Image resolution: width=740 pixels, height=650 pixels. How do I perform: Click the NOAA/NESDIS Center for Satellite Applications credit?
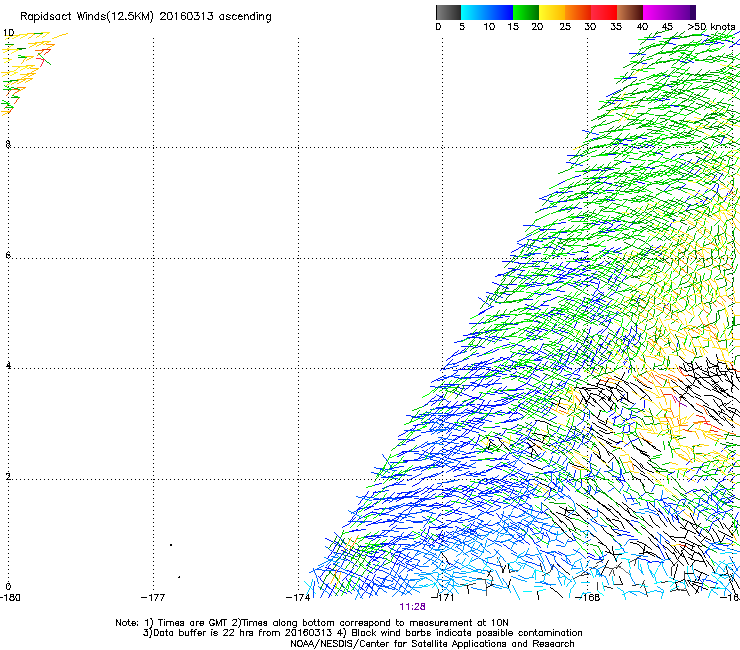[x=432, y=644]
